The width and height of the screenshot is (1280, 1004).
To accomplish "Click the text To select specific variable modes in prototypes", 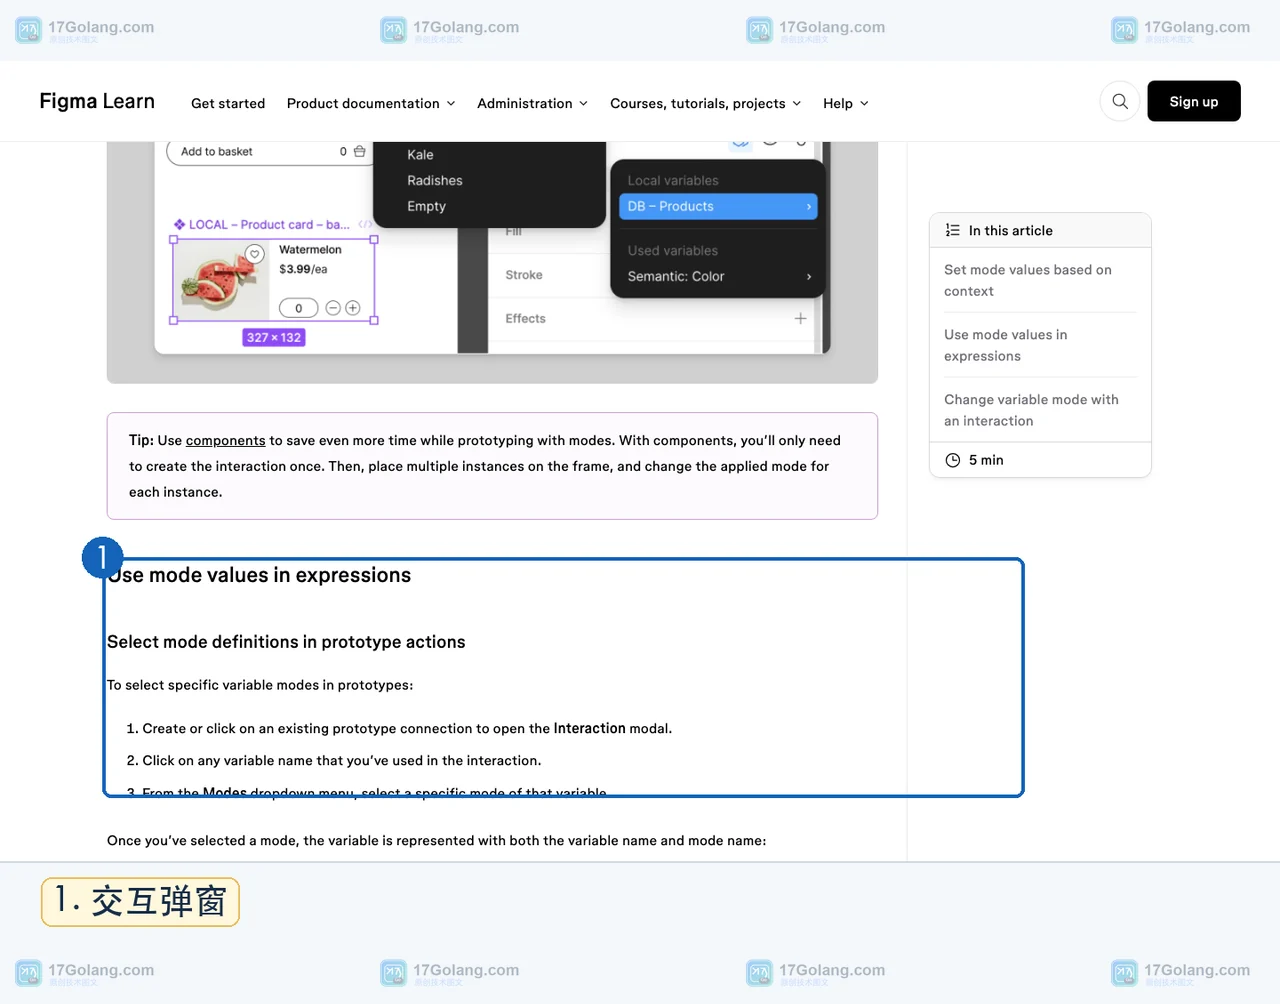I will click(260, 685).
